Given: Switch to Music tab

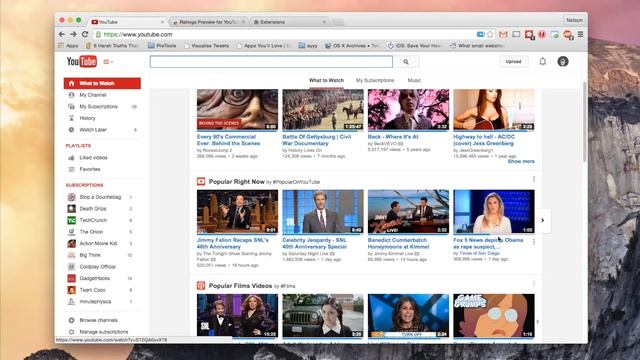Looking at the screenshot, I should coord(414,80).
